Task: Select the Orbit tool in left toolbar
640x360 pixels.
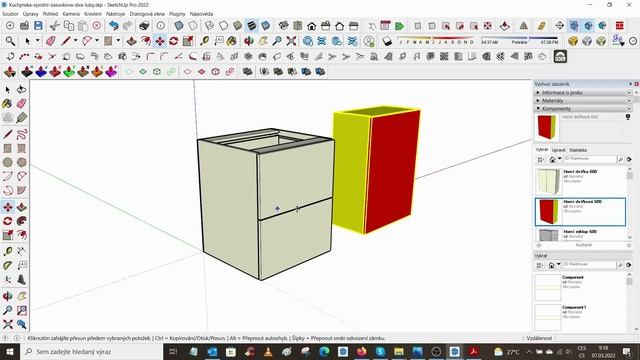Action: (x=8, y=296)
